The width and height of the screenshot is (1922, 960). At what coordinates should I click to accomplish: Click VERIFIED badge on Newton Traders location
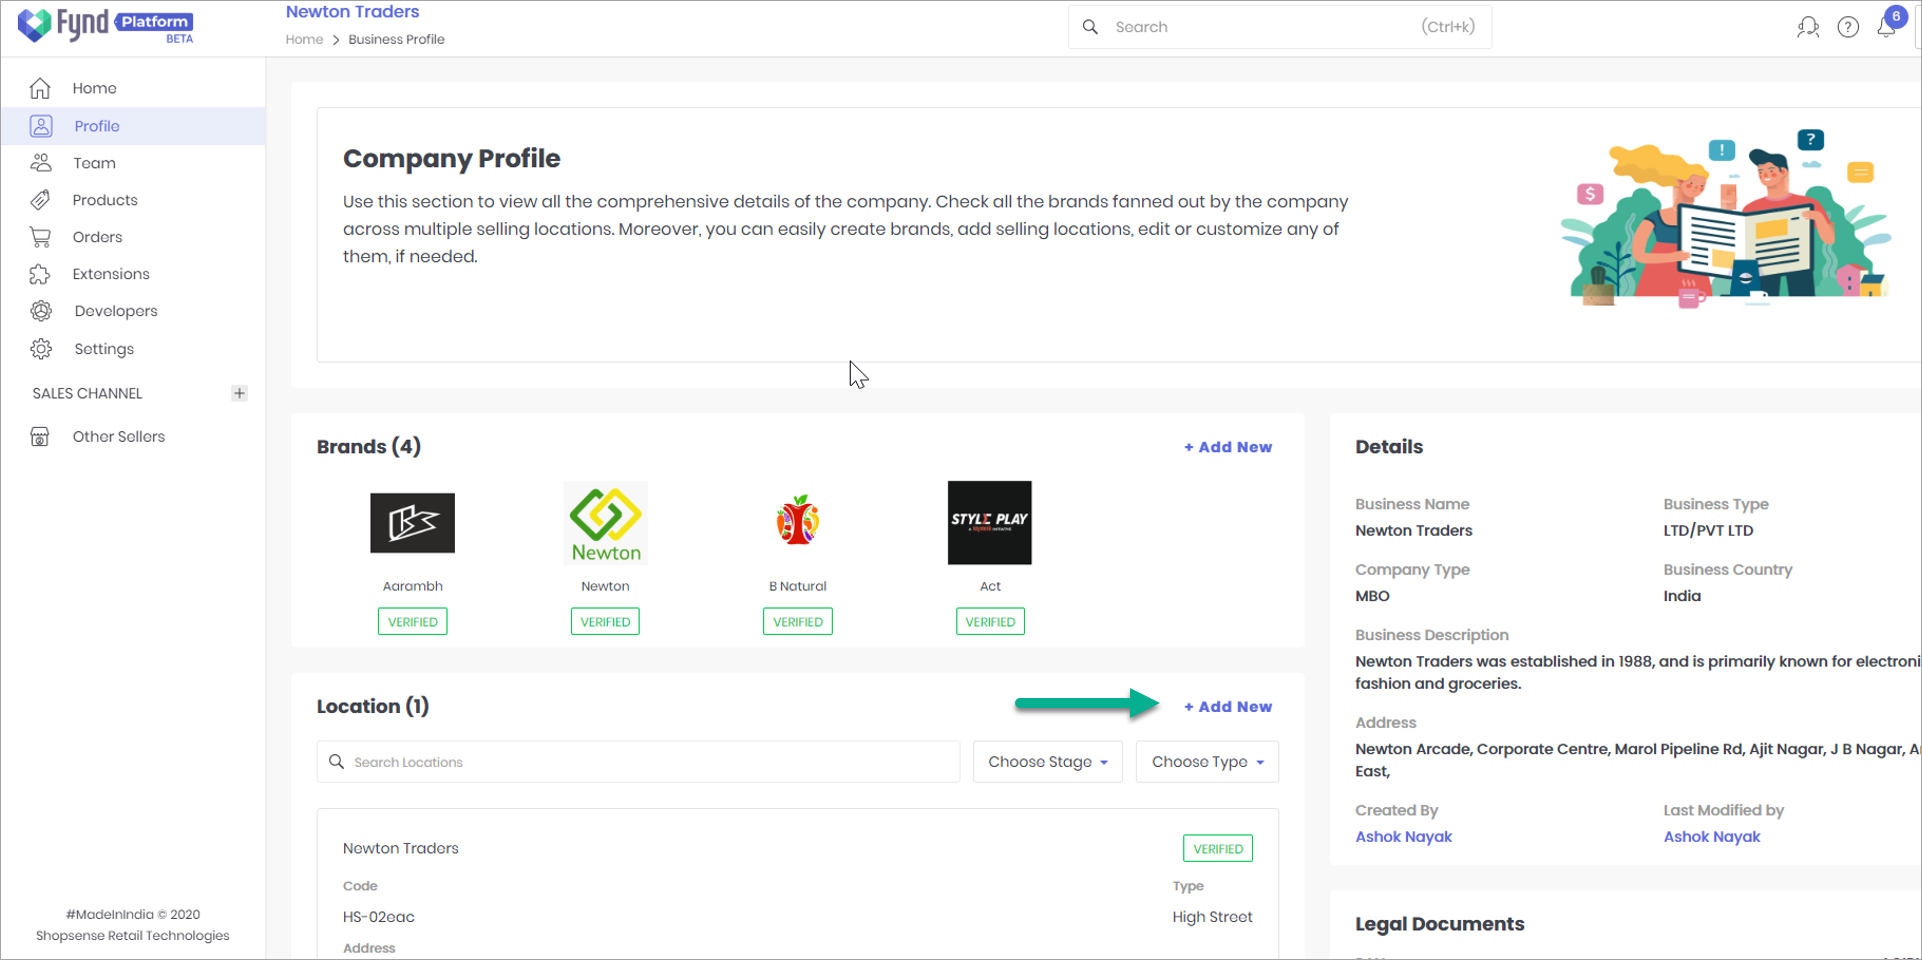(x=1218, y=849)
